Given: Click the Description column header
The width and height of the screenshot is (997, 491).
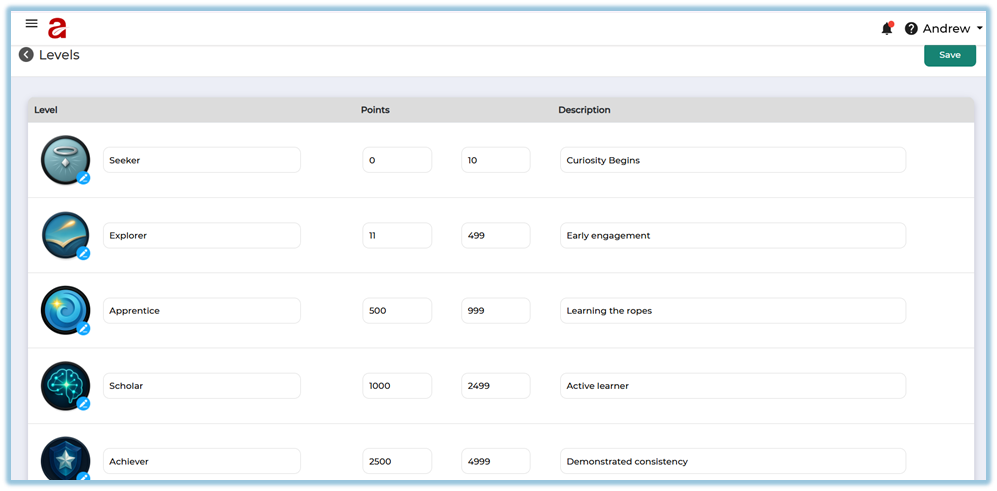Looking at the screenshot, I should pos(584,110).
